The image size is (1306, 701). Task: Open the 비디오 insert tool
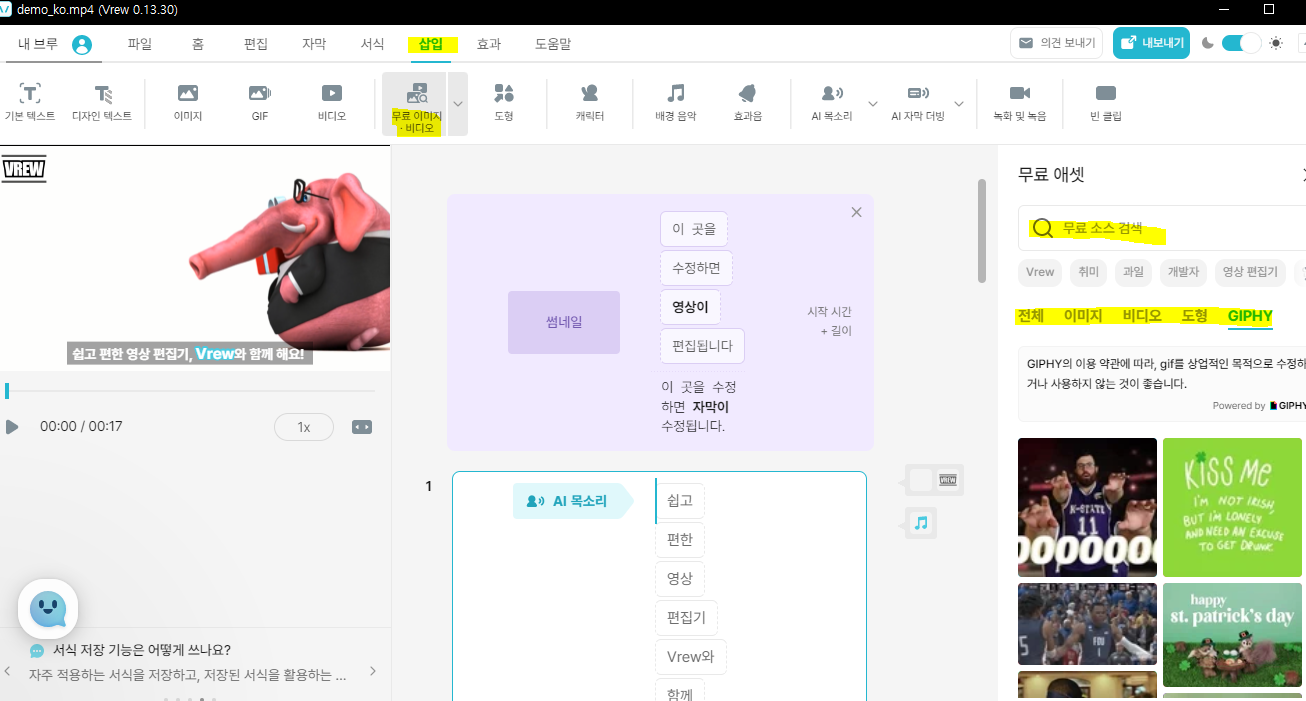(x=330, y=103)
